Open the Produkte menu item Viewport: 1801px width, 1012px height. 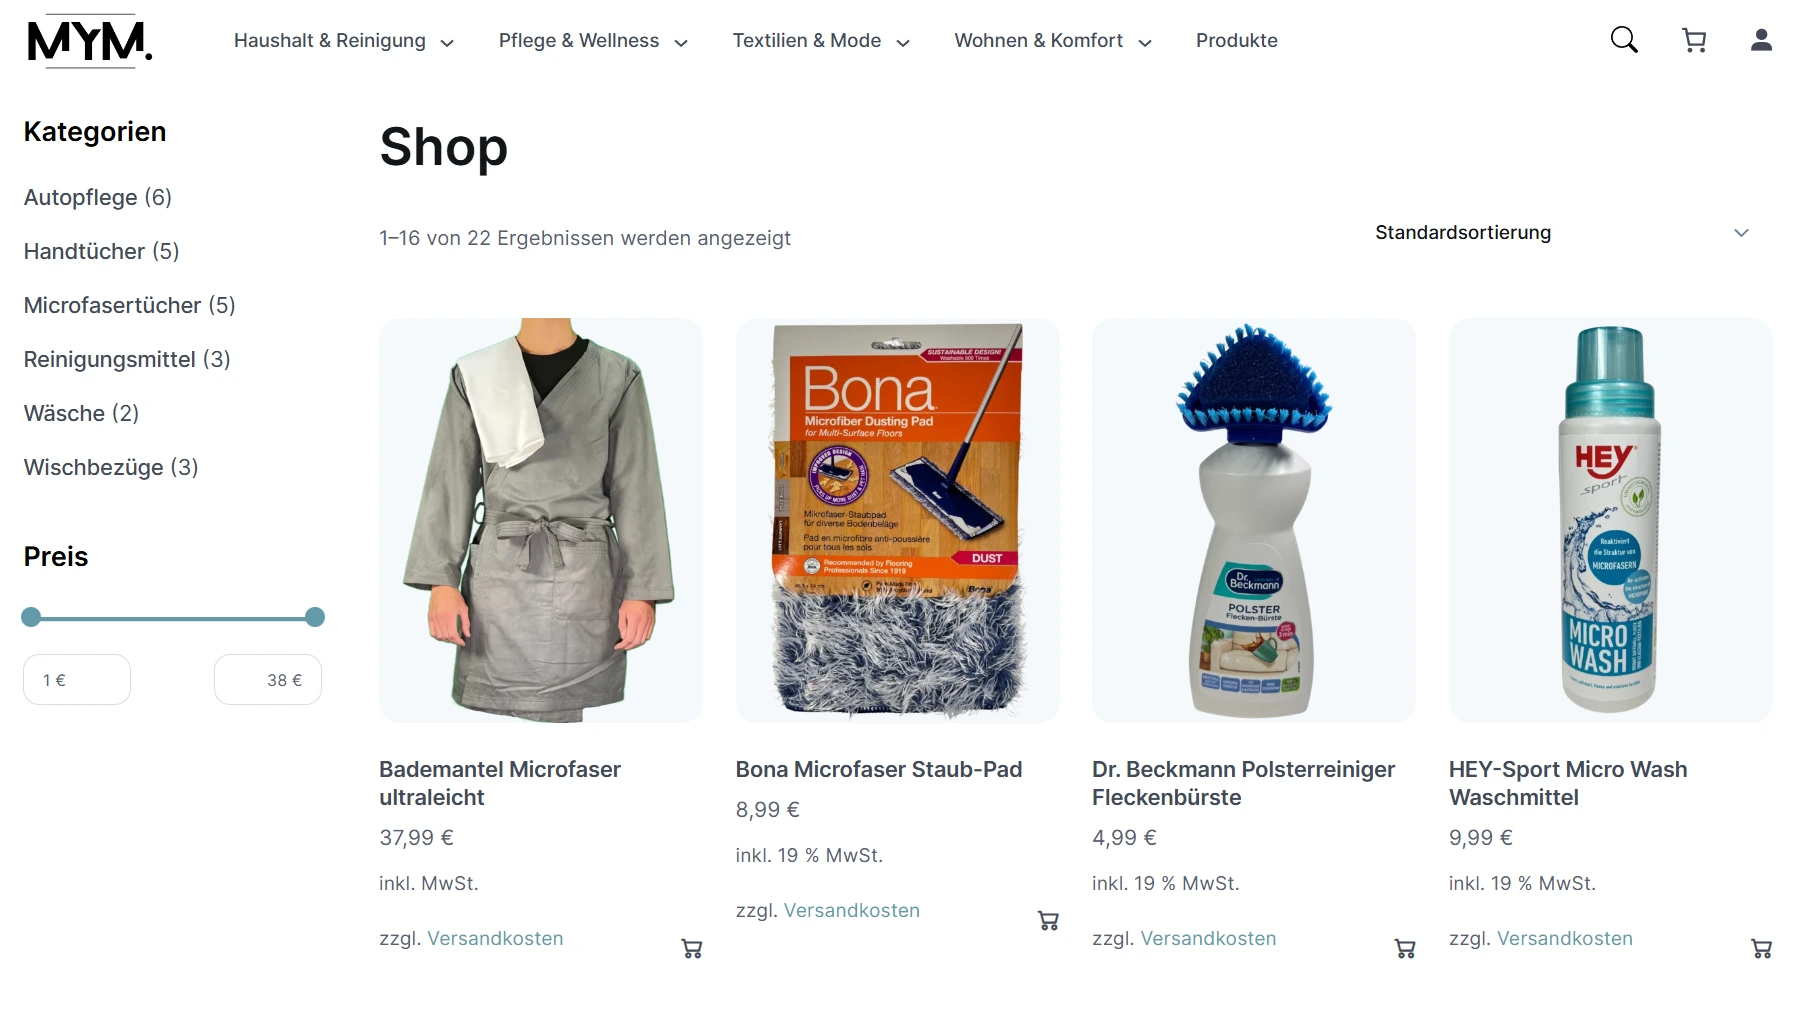coord(1237,41)
